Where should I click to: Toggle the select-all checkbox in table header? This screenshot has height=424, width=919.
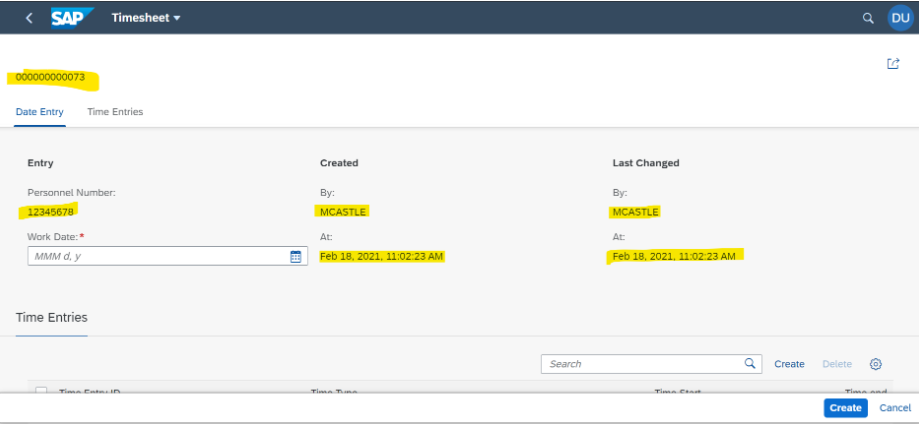(42, 391)
